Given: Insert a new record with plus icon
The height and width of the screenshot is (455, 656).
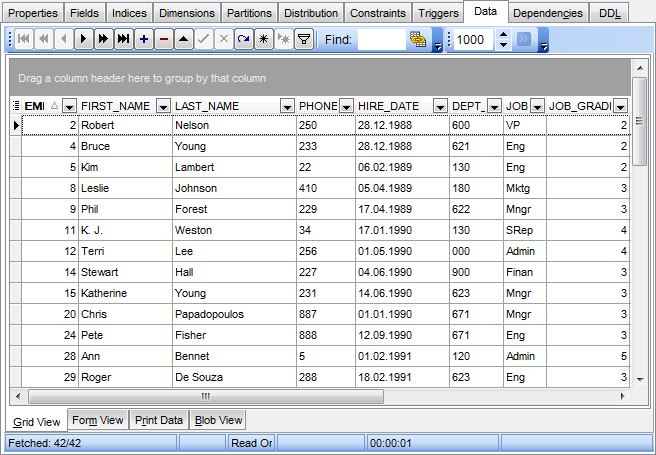Looking at the screenshot, I should 144,40.
